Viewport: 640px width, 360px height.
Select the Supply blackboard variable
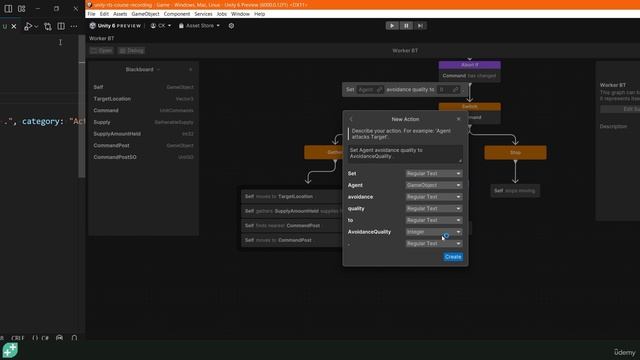click(143, 122)
